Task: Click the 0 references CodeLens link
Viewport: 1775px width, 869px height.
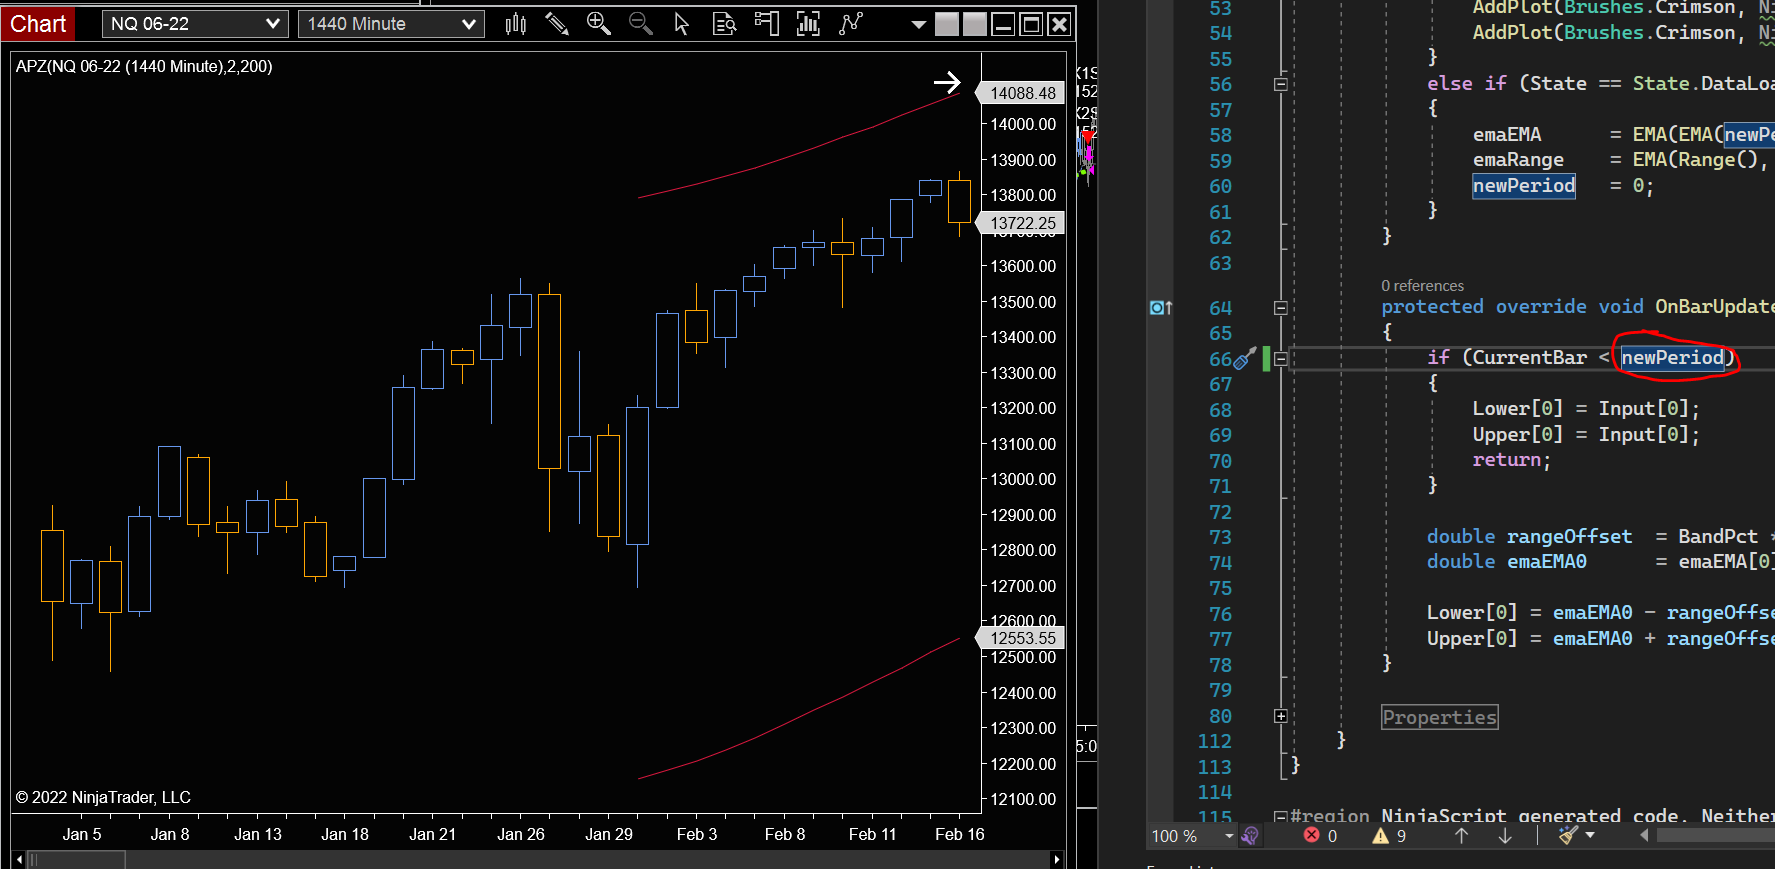Action: click(x=1422, y=286)
